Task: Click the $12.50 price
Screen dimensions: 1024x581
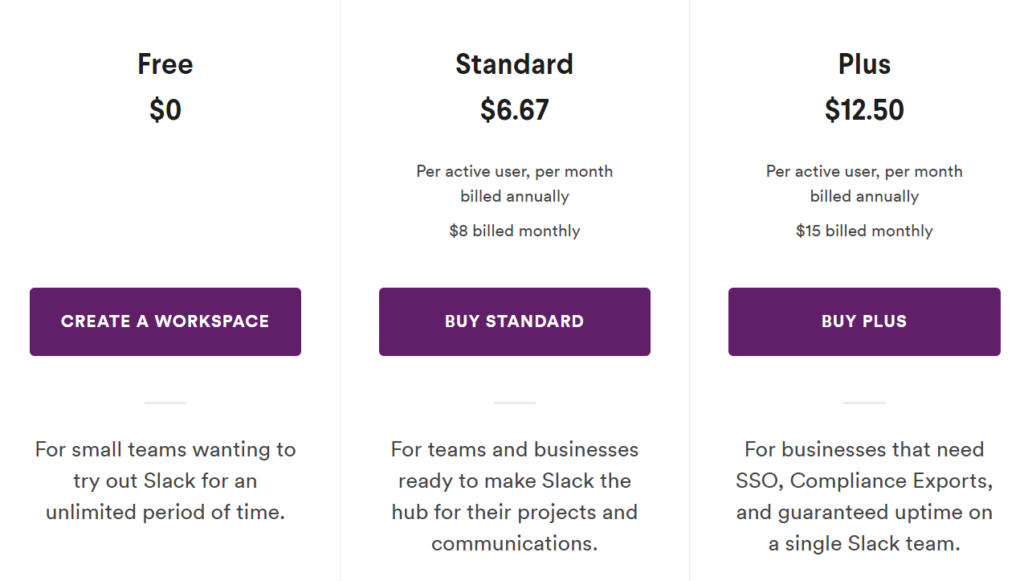Action: pos(864,110)
